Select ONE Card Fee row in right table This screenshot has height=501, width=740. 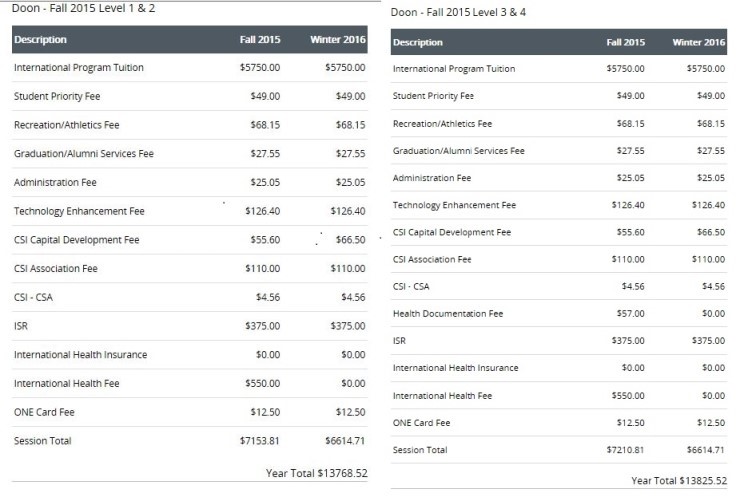[x=559, y=423]
